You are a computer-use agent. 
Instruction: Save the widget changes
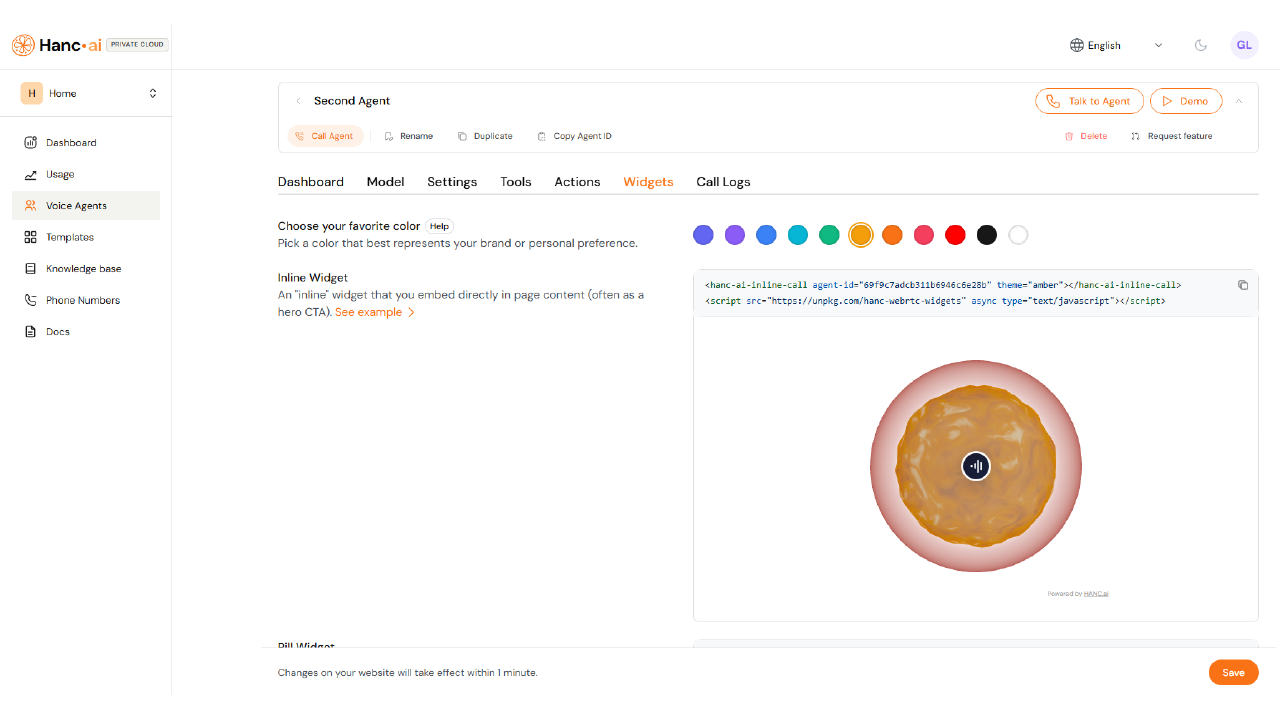tap(1234, 673)
